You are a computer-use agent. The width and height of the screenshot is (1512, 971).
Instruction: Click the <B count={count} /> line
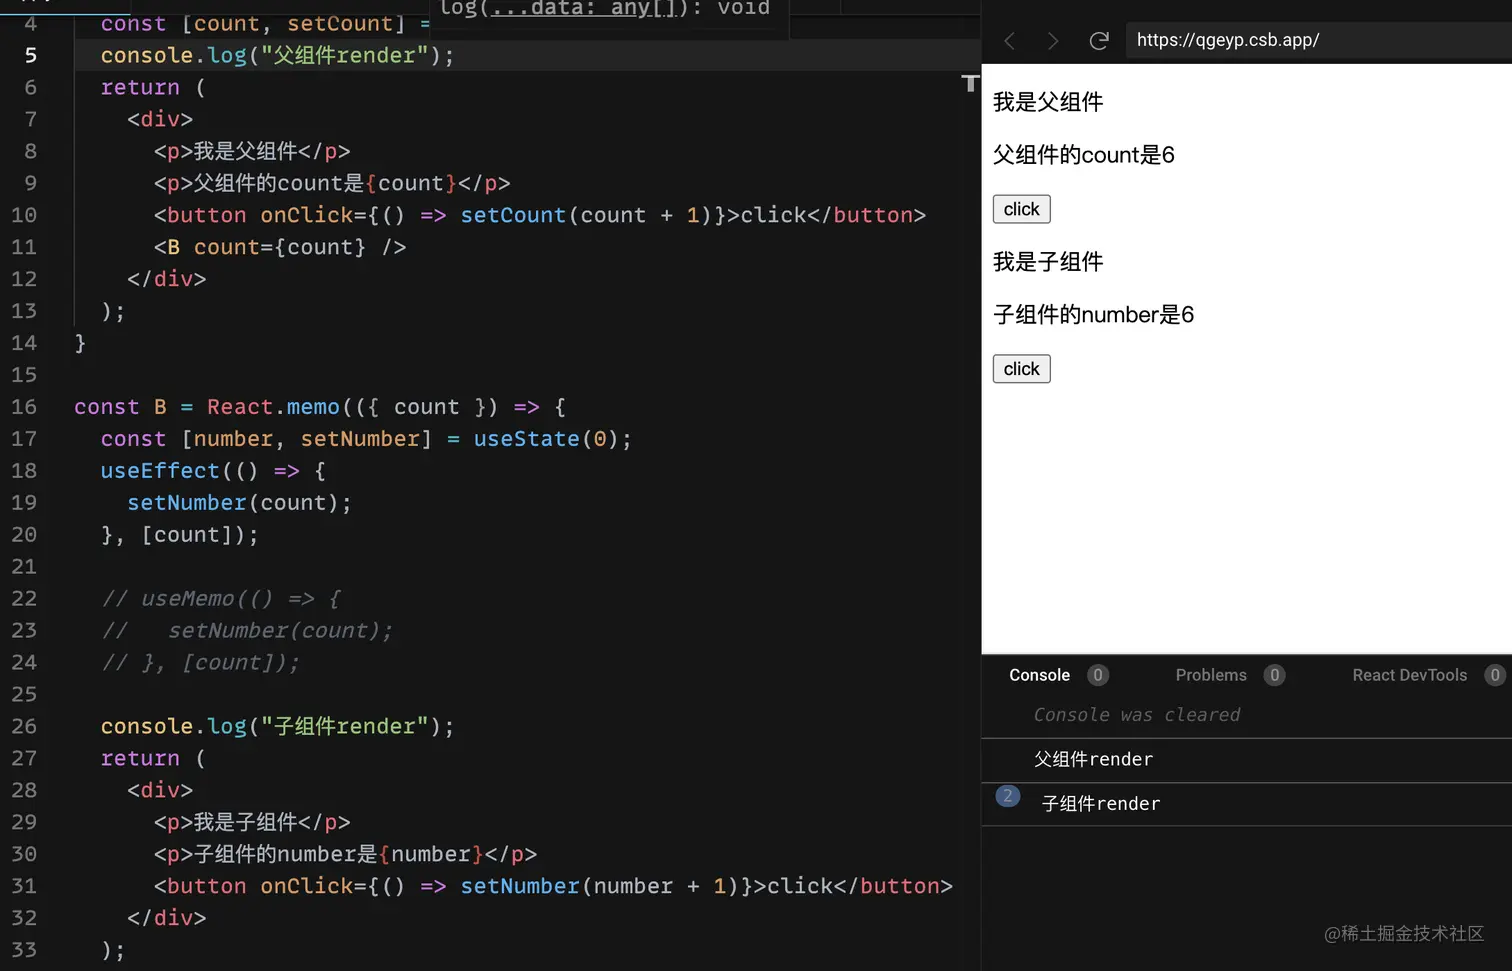pos(280,247)
